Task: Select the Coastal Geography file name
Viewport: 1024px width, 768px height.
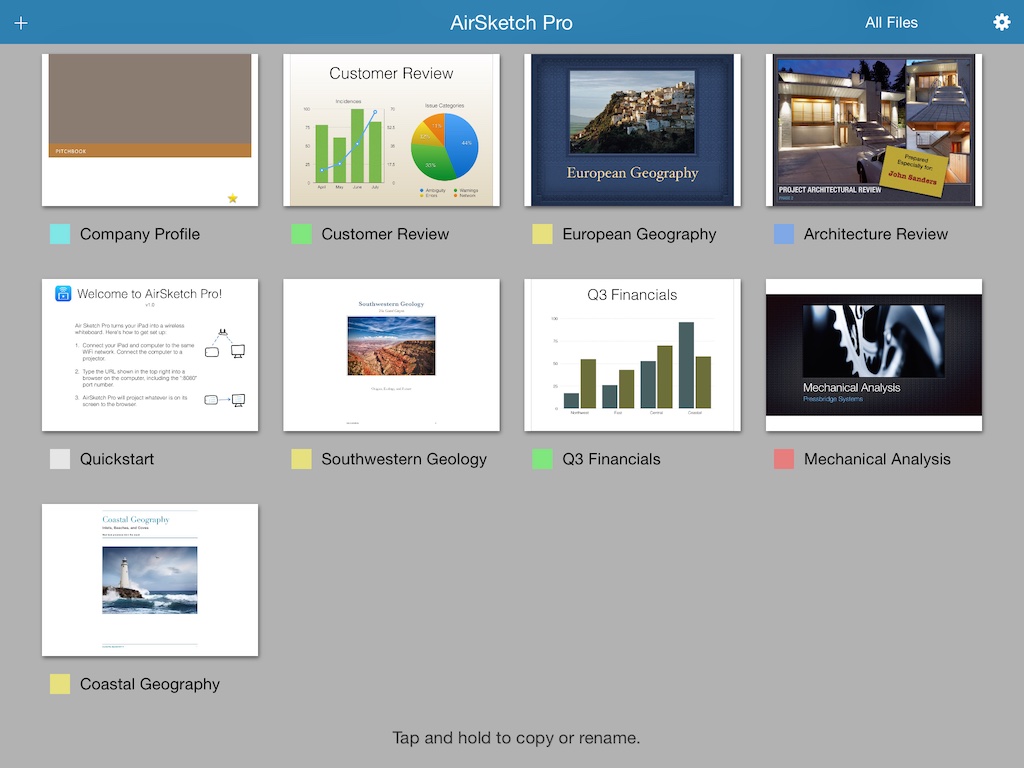Action: point(150,684)
